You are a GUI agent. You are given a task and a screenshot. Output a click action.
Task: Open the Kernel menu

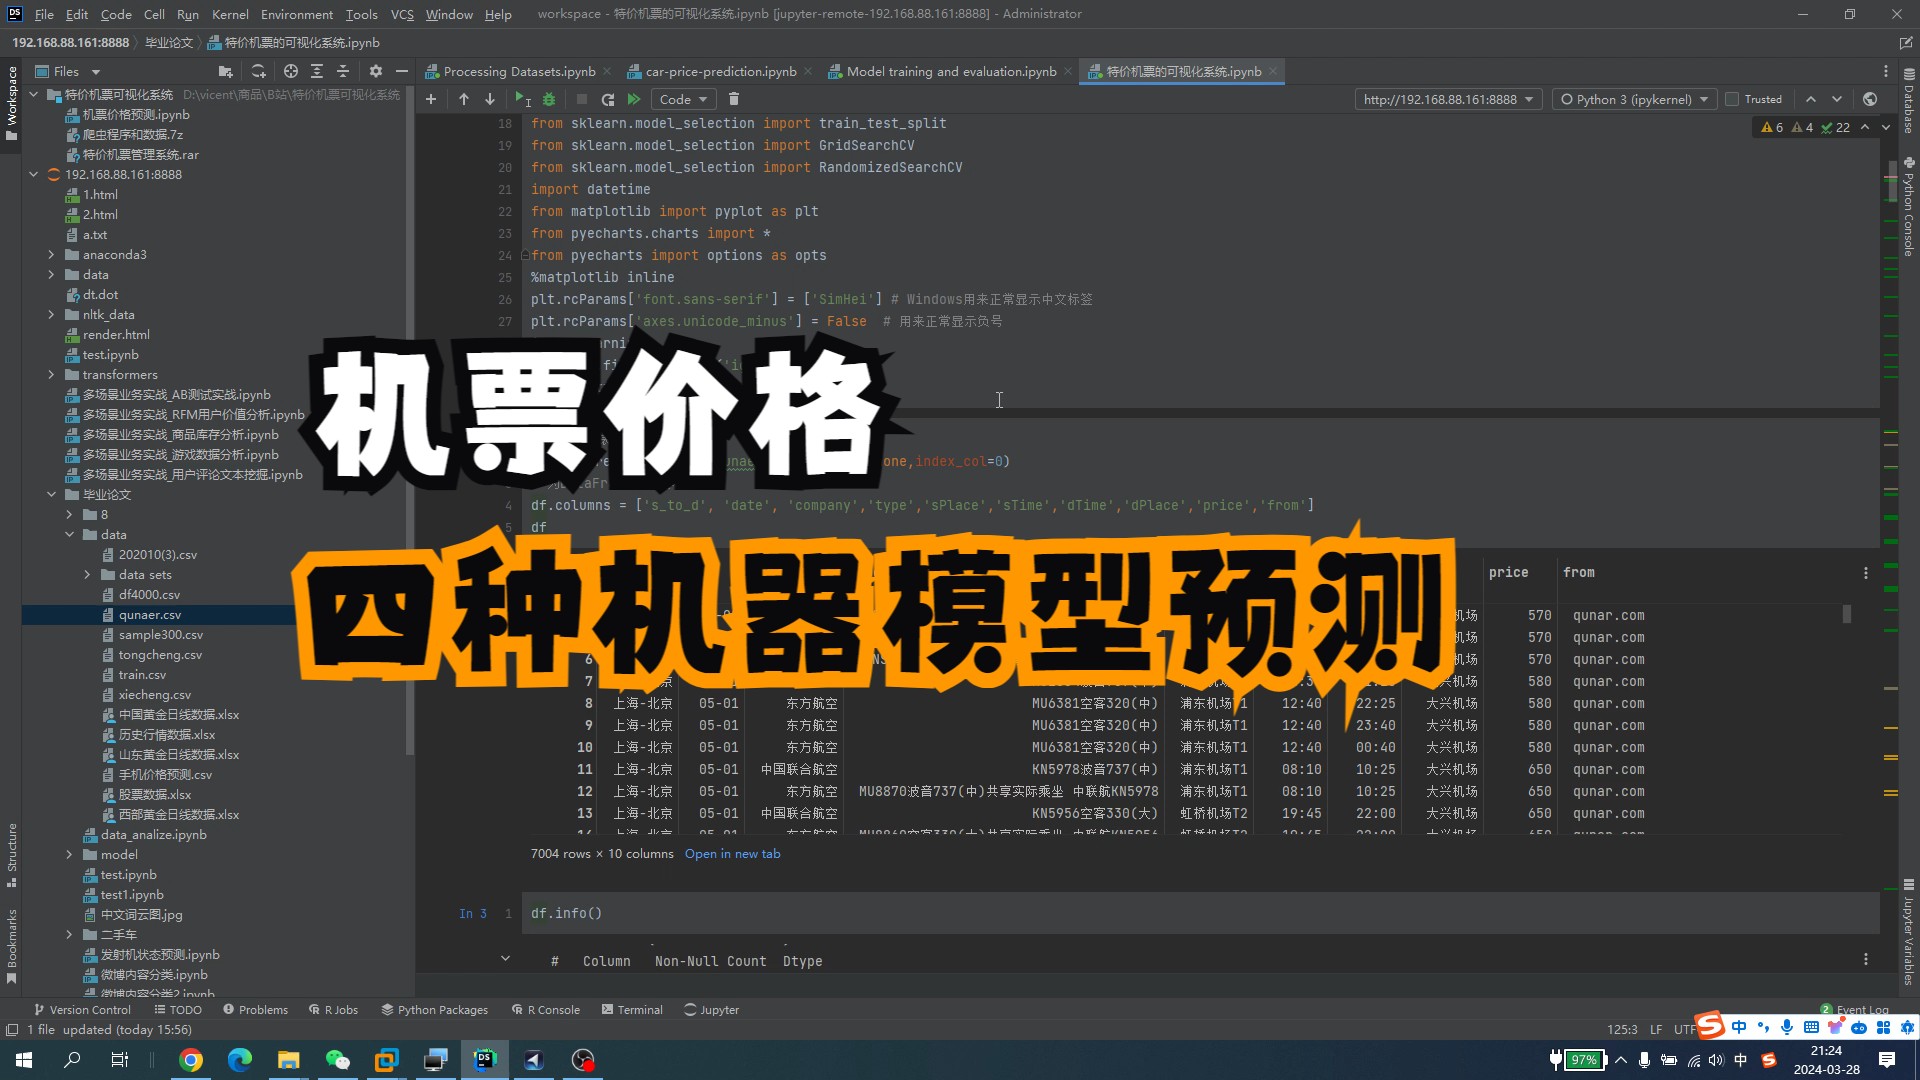click(x=230, y=14)
